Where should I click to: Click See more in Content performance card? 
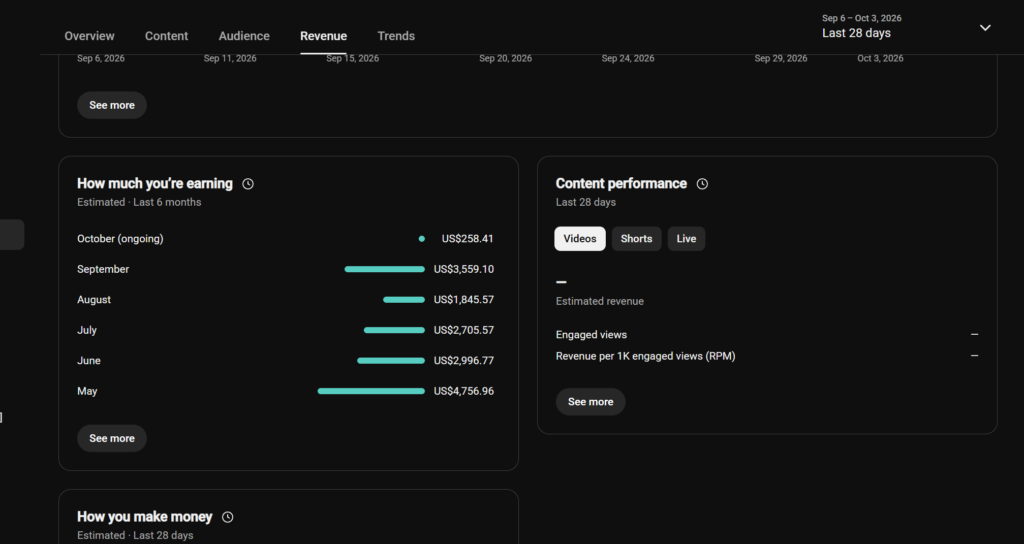590,402
